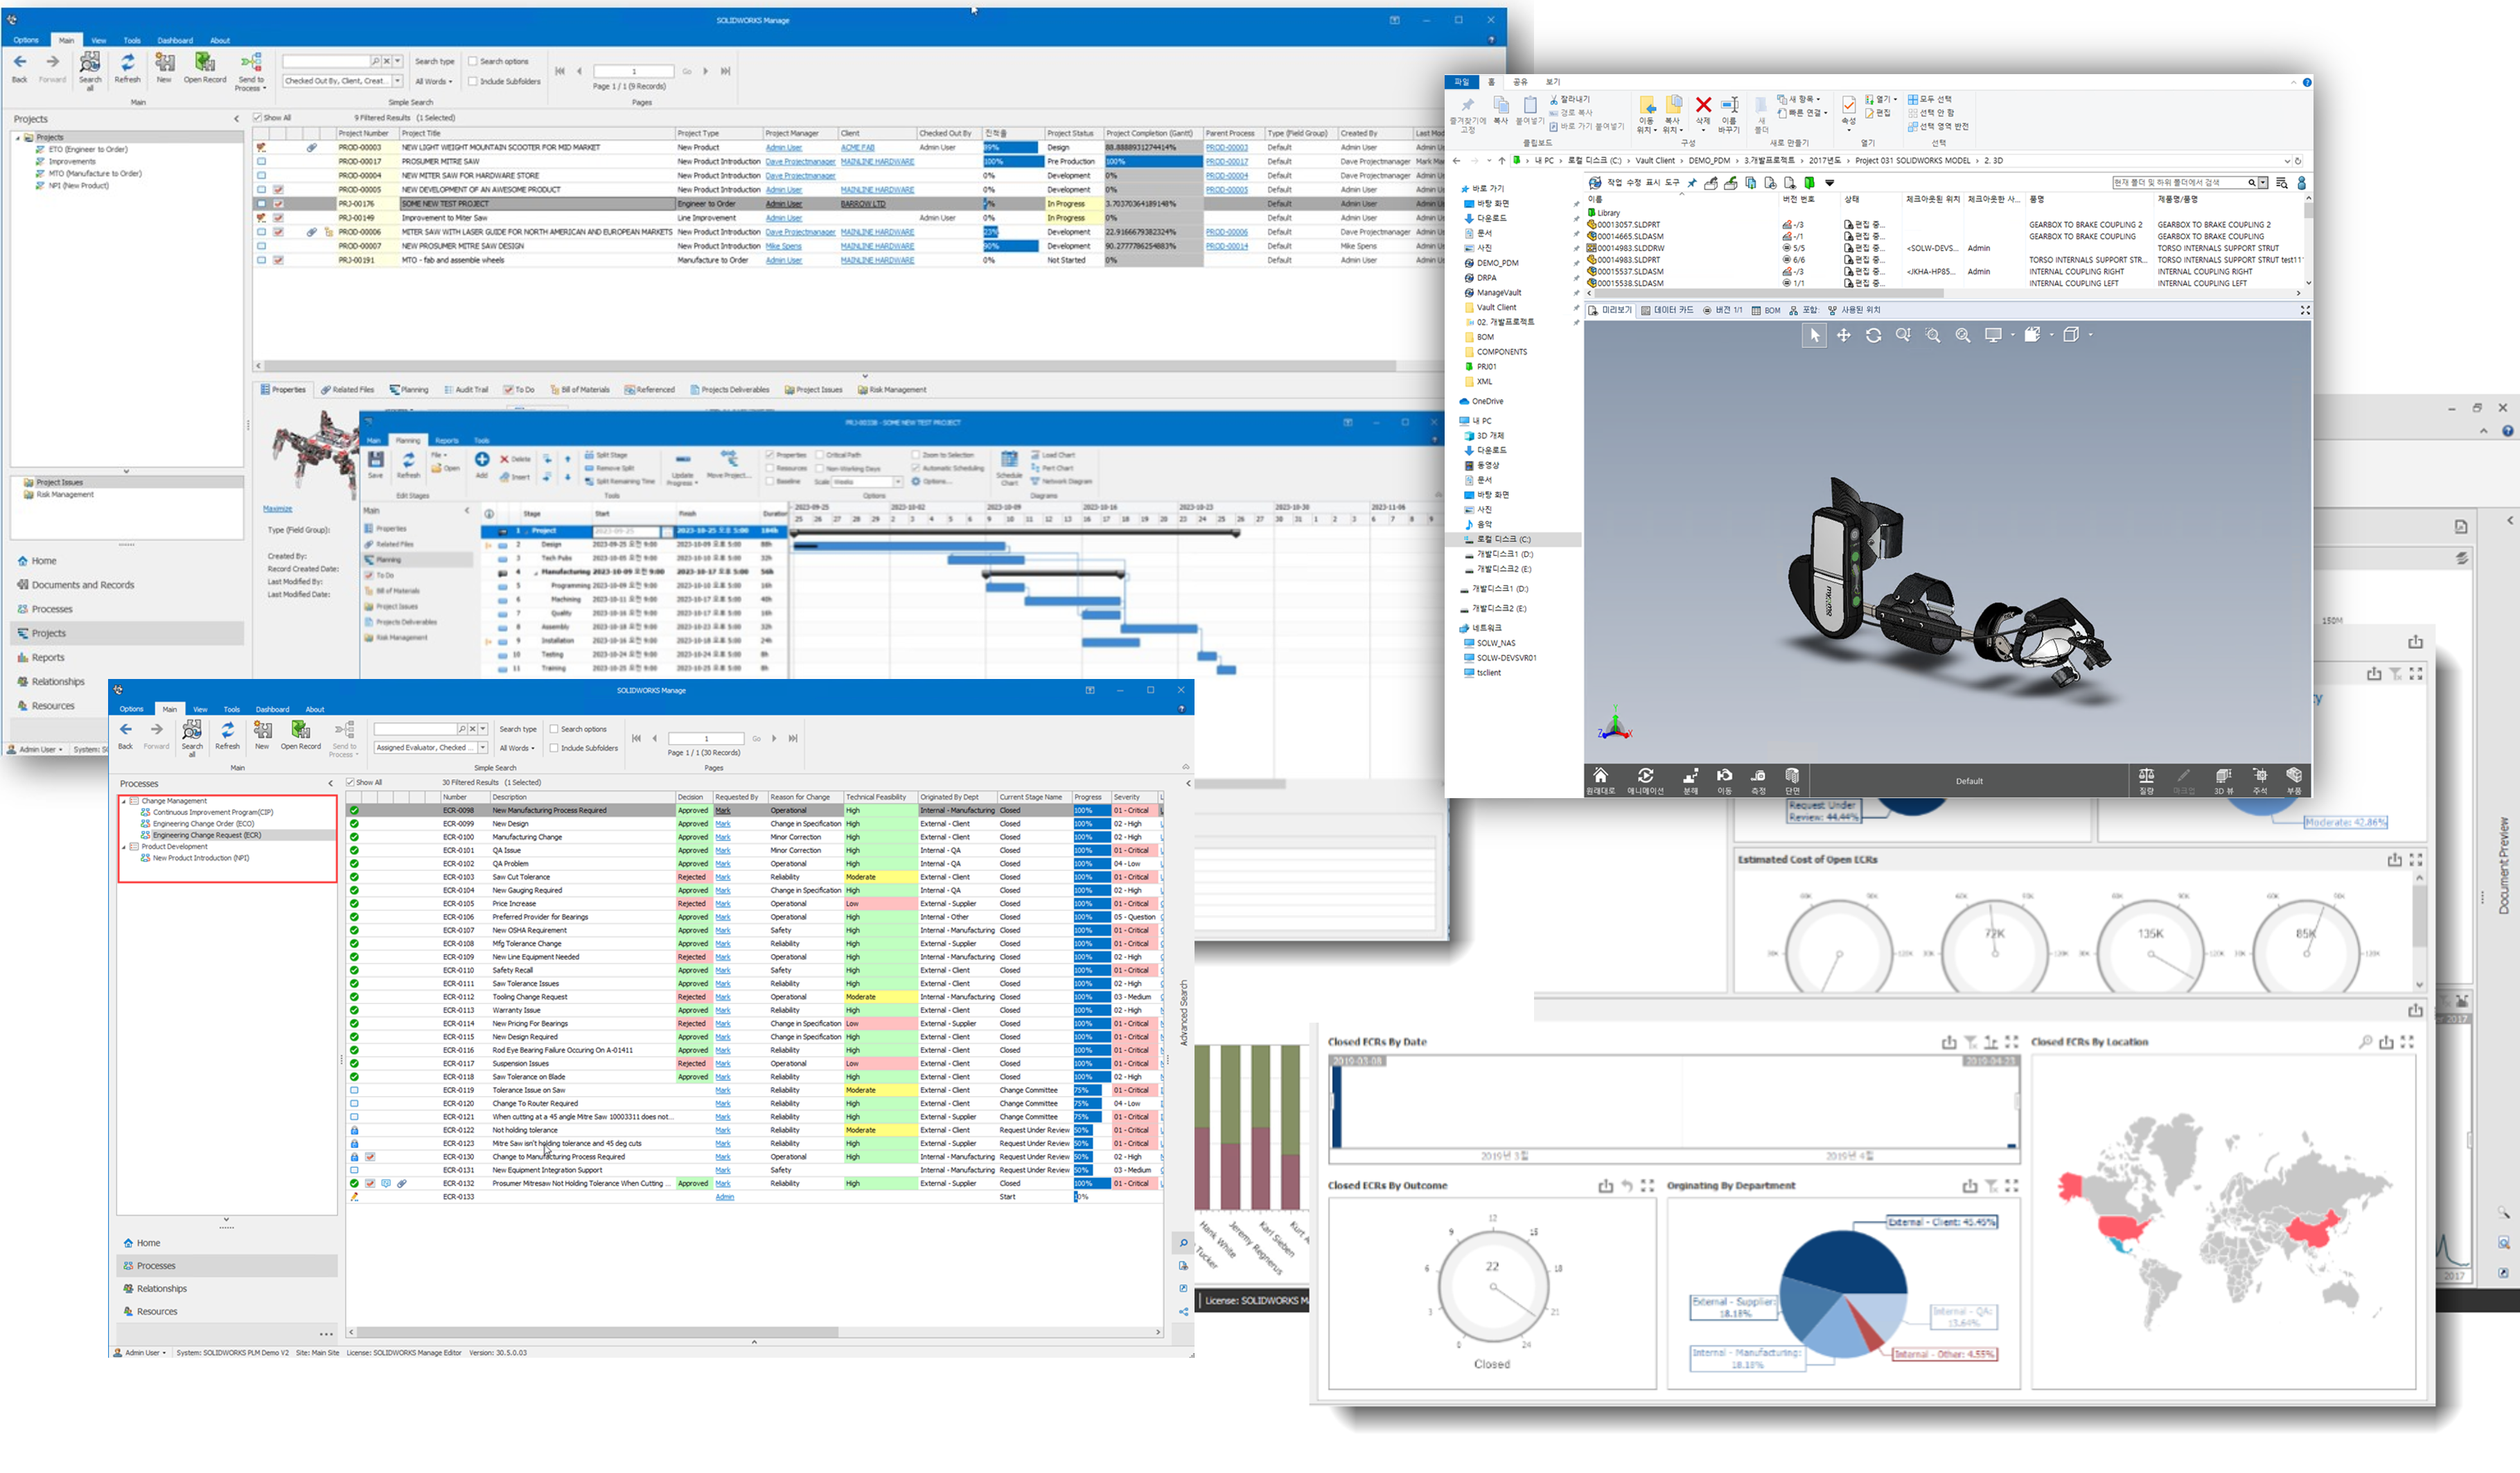Click progress bar of ECR-0119 row
Image resolution: width=2520 pixels, height=1473 pixels.
(1091, 1090)
